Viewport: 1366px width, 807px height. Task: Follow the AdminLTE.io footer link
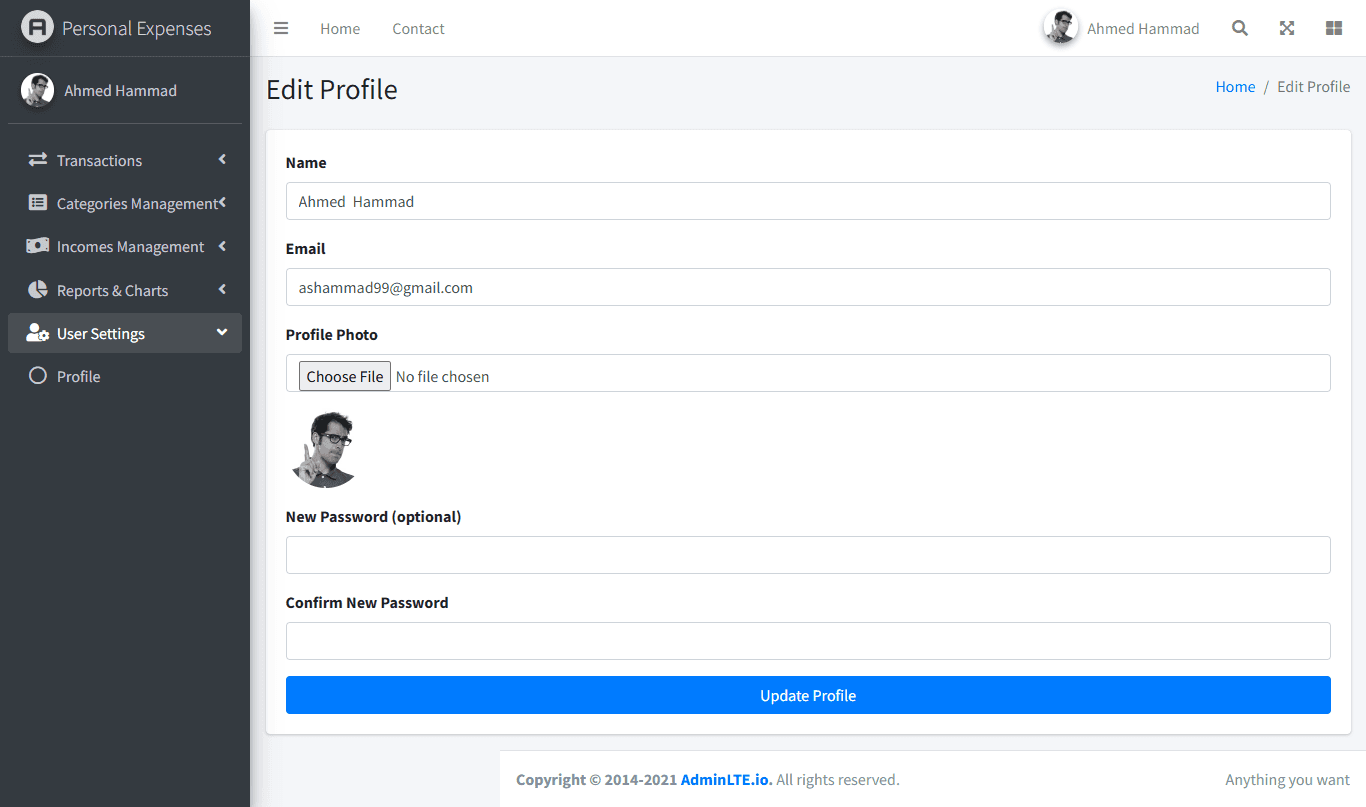(726, 779)
